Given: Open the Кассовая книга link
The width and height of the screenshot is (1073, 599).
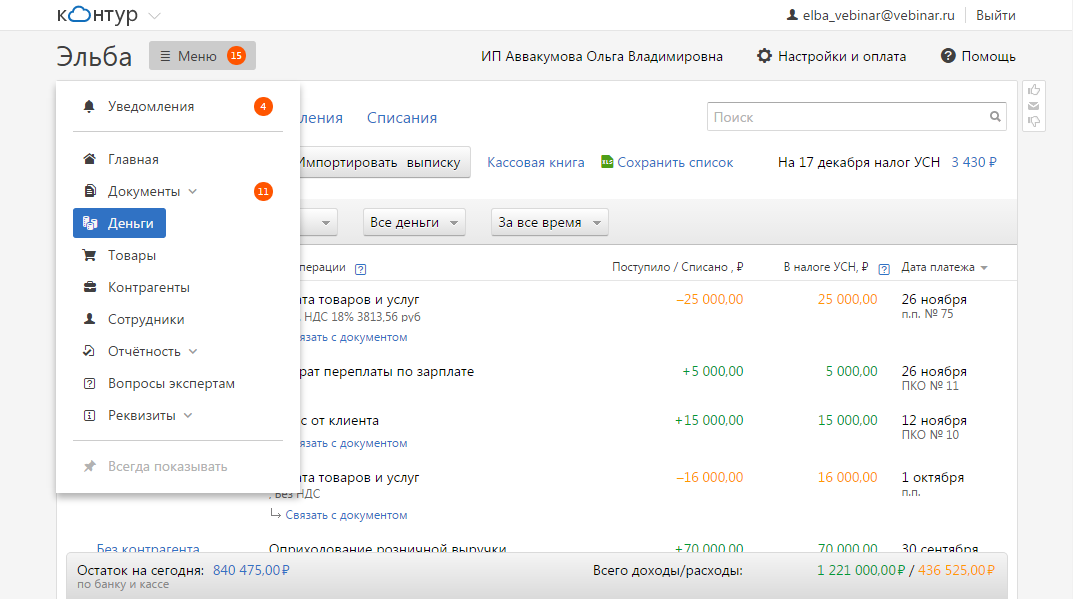Looking at the screenshot, I should [536, 162].
